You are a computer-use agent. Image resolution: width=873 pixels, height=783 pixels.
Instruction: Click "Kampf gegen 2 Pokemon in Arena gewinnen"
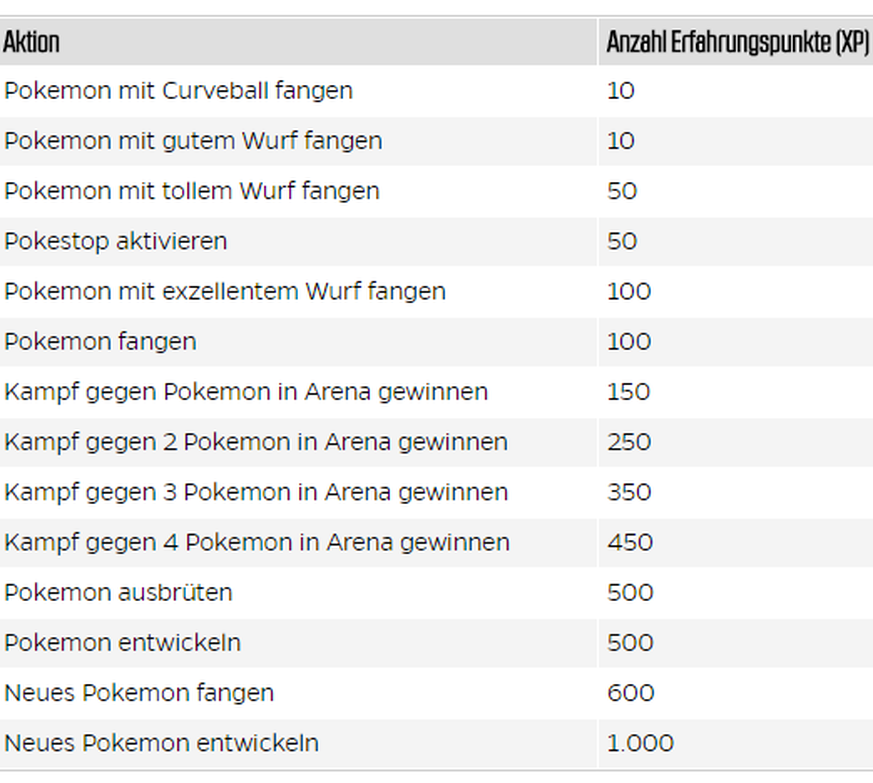tap(256, 441)
